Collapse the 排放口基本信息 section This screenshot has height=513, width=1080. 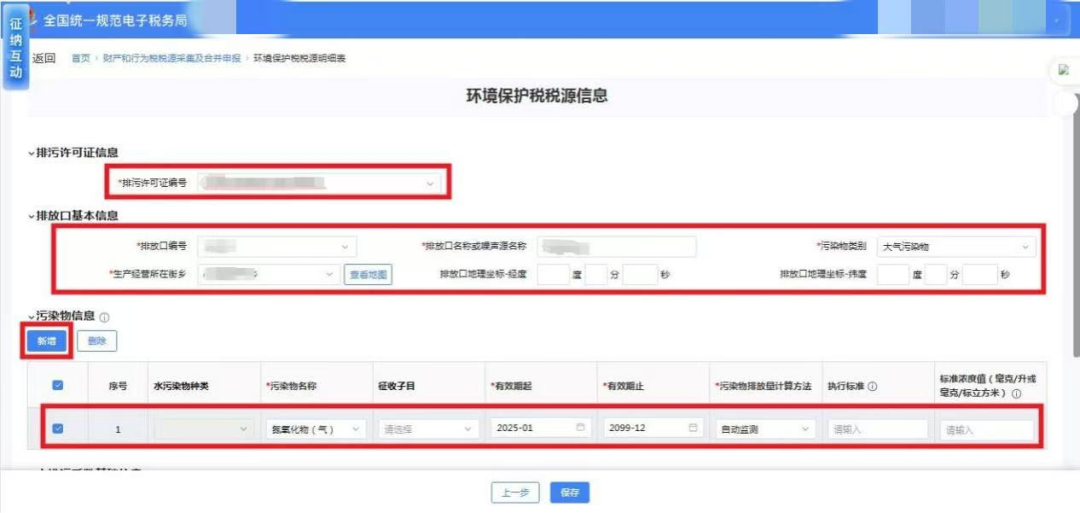point(32,216)
